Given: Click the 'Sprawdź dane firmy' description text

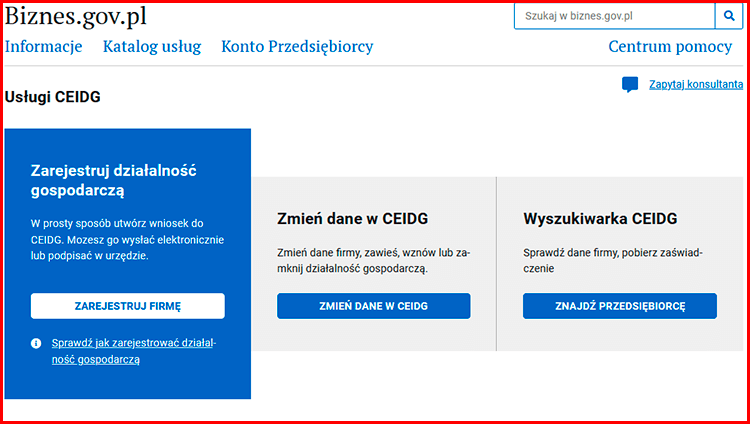Looking at the screenshot, I should click(x=612, y=260).
